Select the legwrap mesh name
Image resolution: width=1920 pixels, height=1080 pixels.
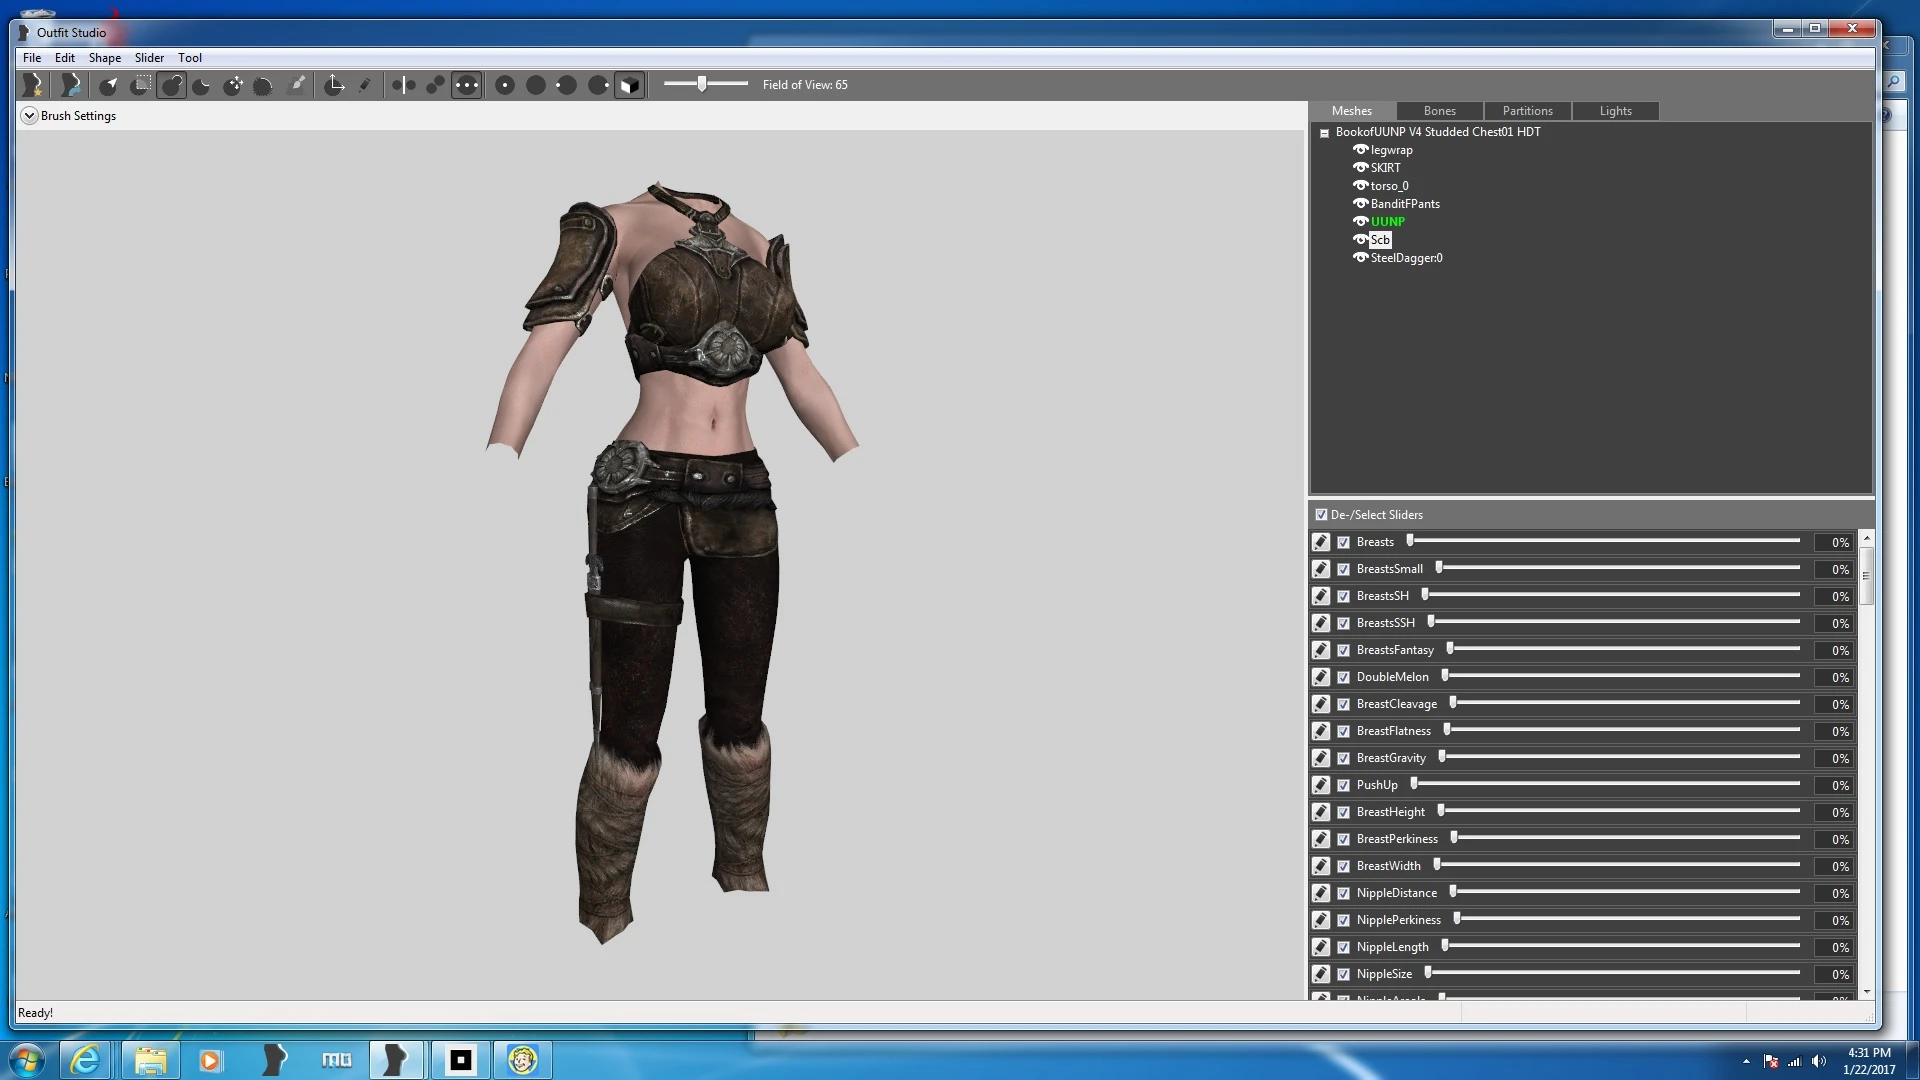pos(1392,150)
